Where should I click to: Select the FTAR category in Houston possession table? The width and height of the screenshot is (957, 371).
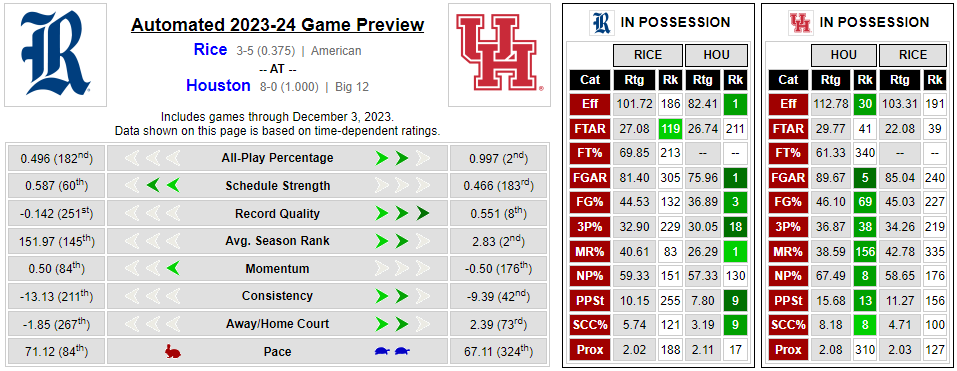(789, 129)
